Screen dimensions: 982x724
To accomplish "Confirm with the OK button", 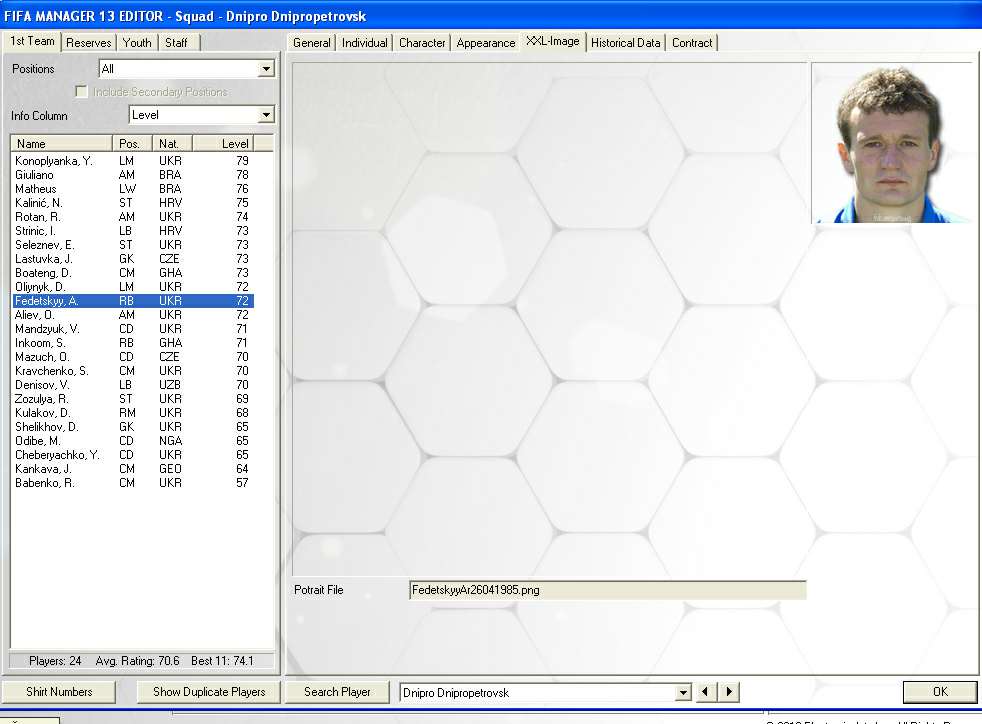I will coord(939,691).
